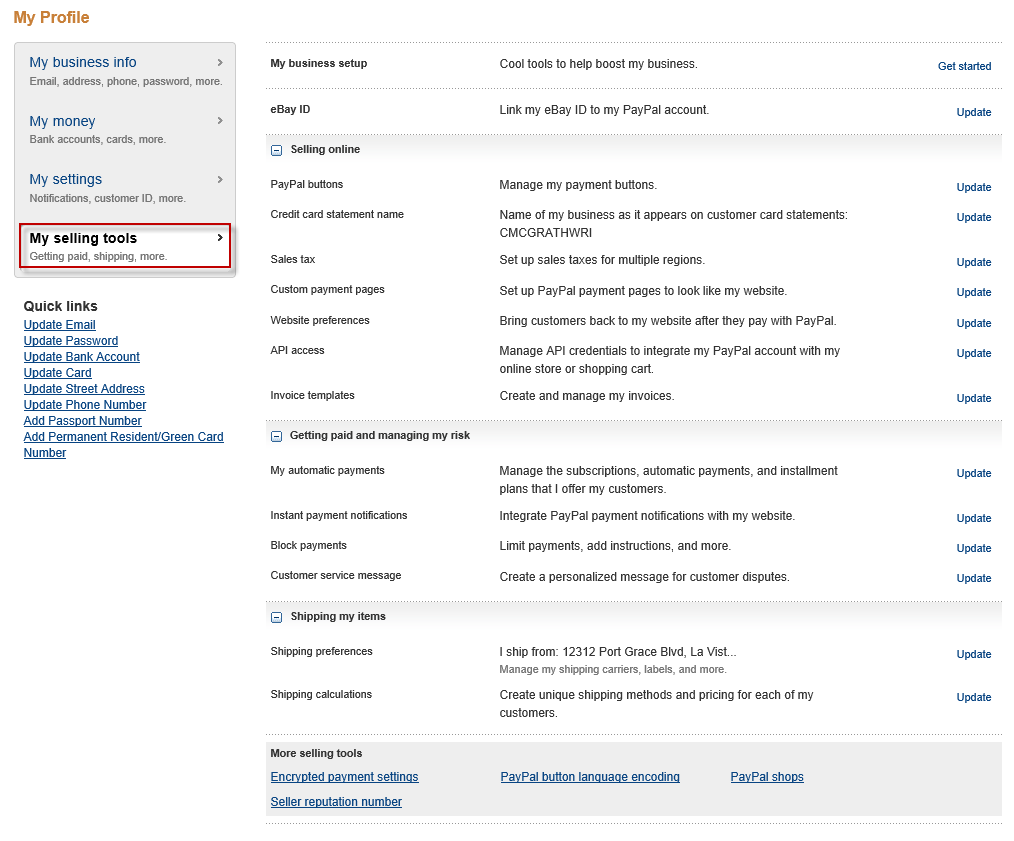The width and height of the screenshot is (1014, 841).
Task: Click Update Bank Account quick link
Action: [82, 357]
